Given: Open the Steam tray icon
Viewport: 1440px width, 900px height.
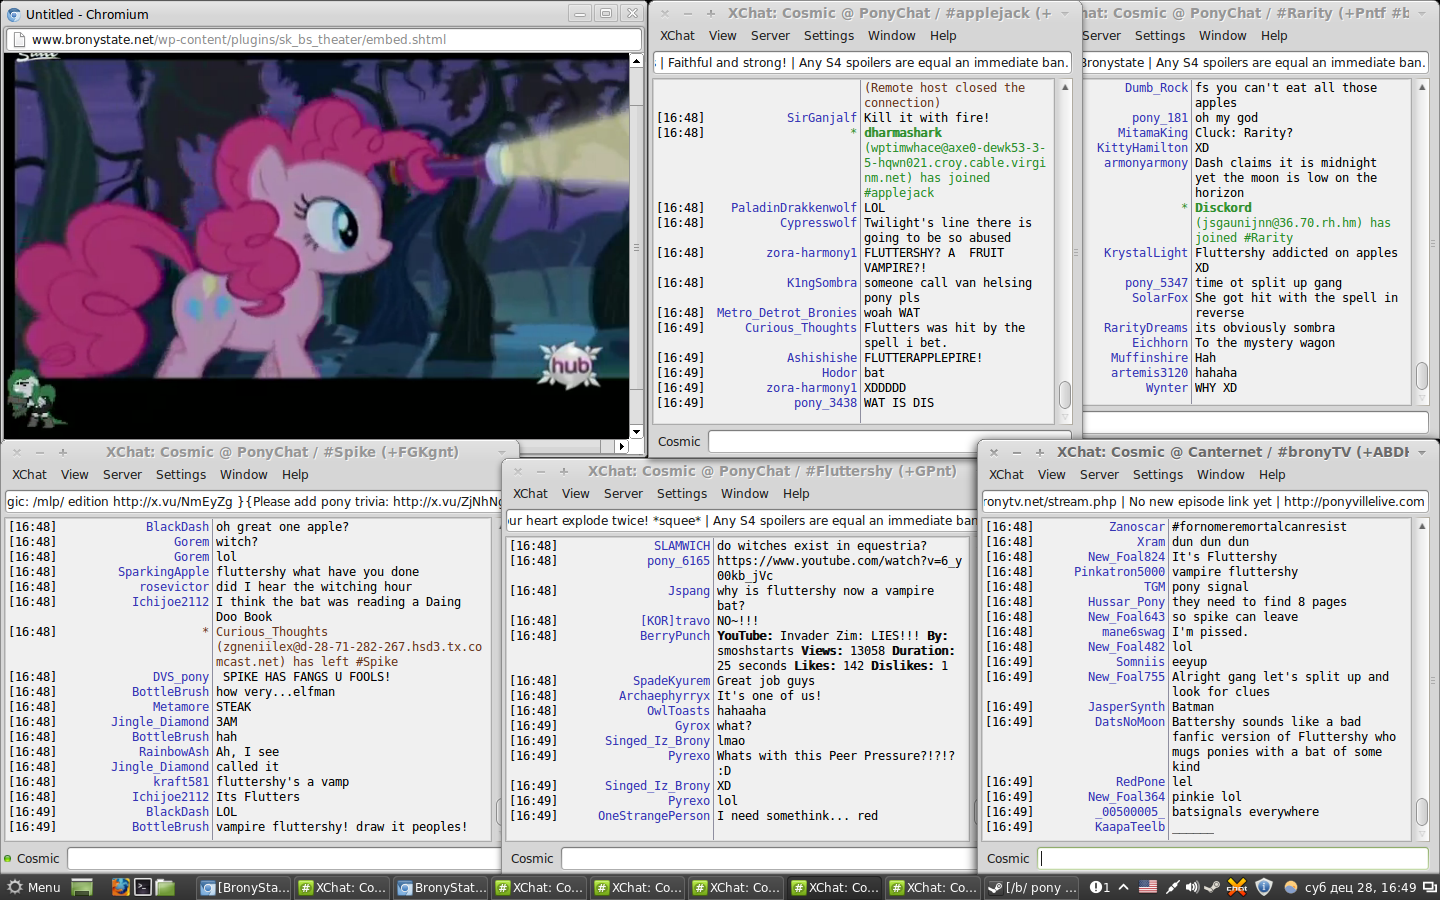Looking at the screenshot, I should pyautogui.click(x=1212, y=887).
